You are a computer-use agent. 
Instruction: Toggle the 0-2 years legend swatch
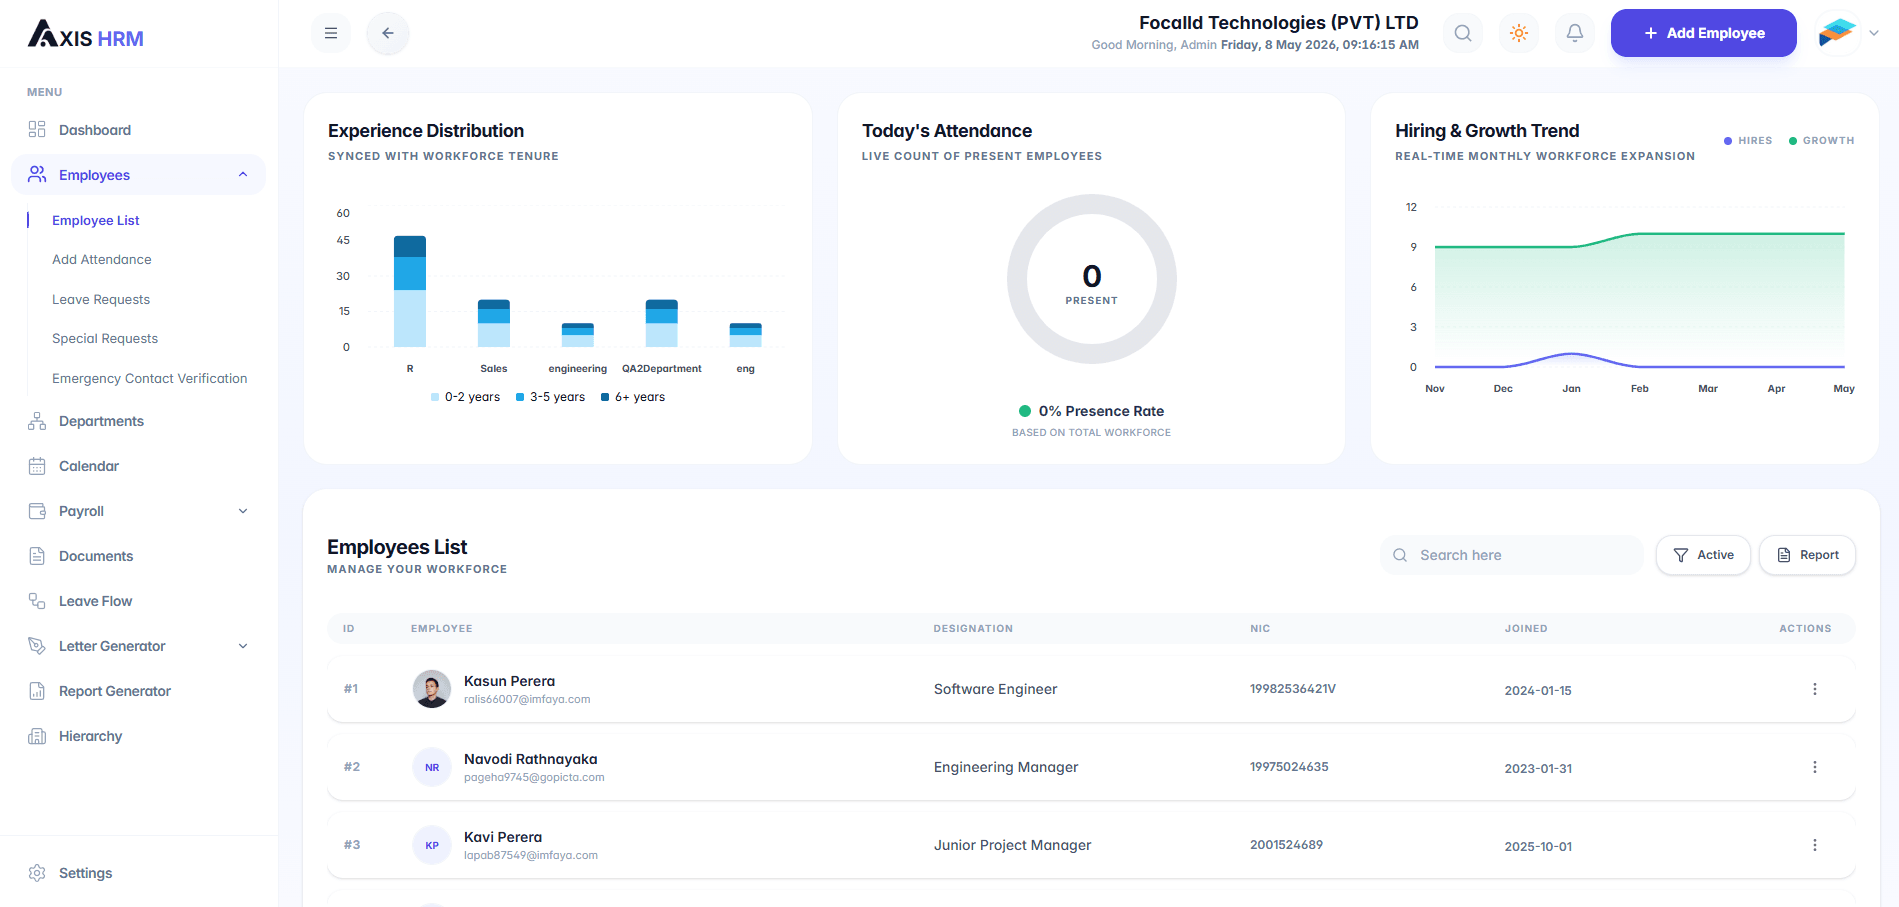pos(435,397)
